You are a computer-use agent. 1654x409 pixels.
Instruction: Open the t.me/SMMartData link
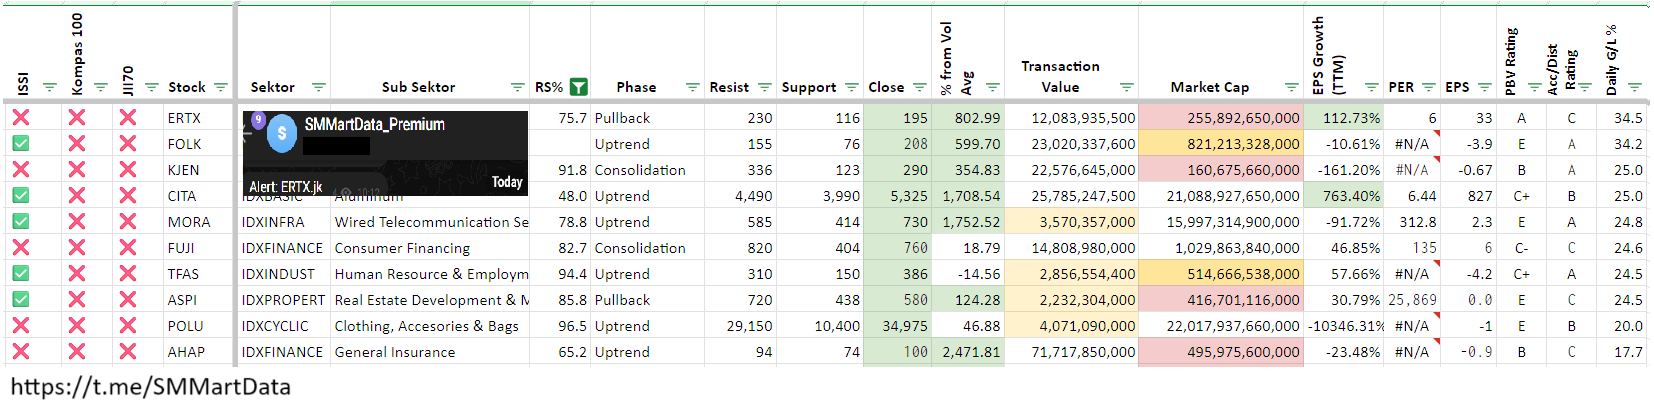pyautogui.click(x=151, y=387)
